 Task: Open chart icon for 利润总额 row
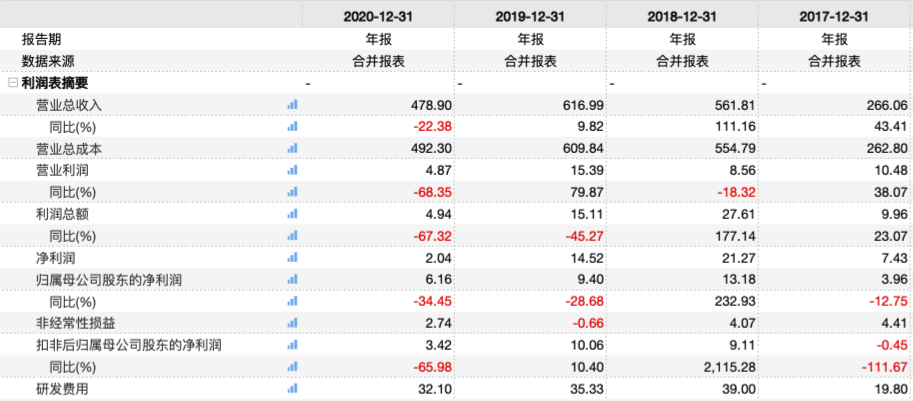(x=293, y=213)
